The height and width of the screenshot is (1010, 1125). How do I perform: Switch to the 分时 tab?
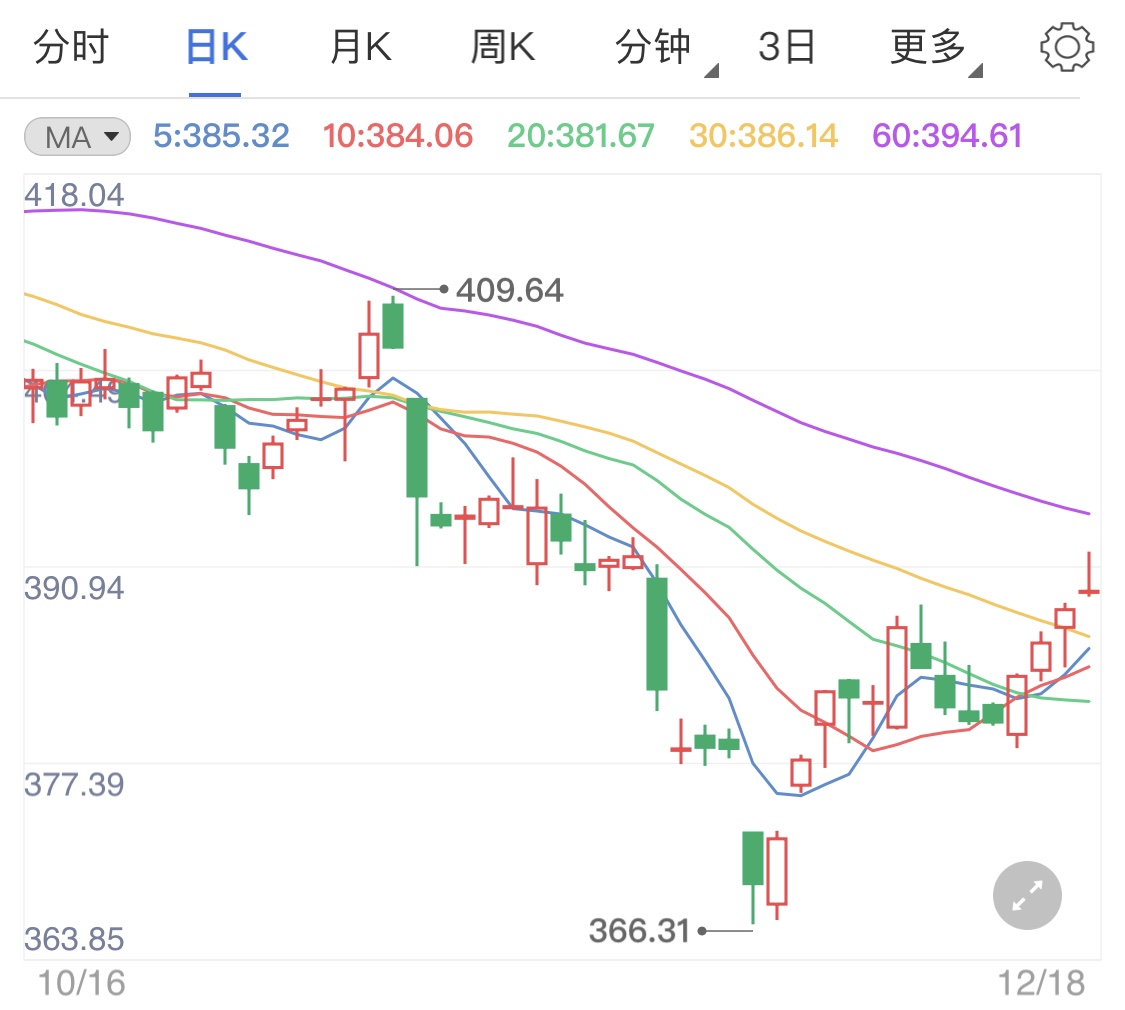pos(70,47)
